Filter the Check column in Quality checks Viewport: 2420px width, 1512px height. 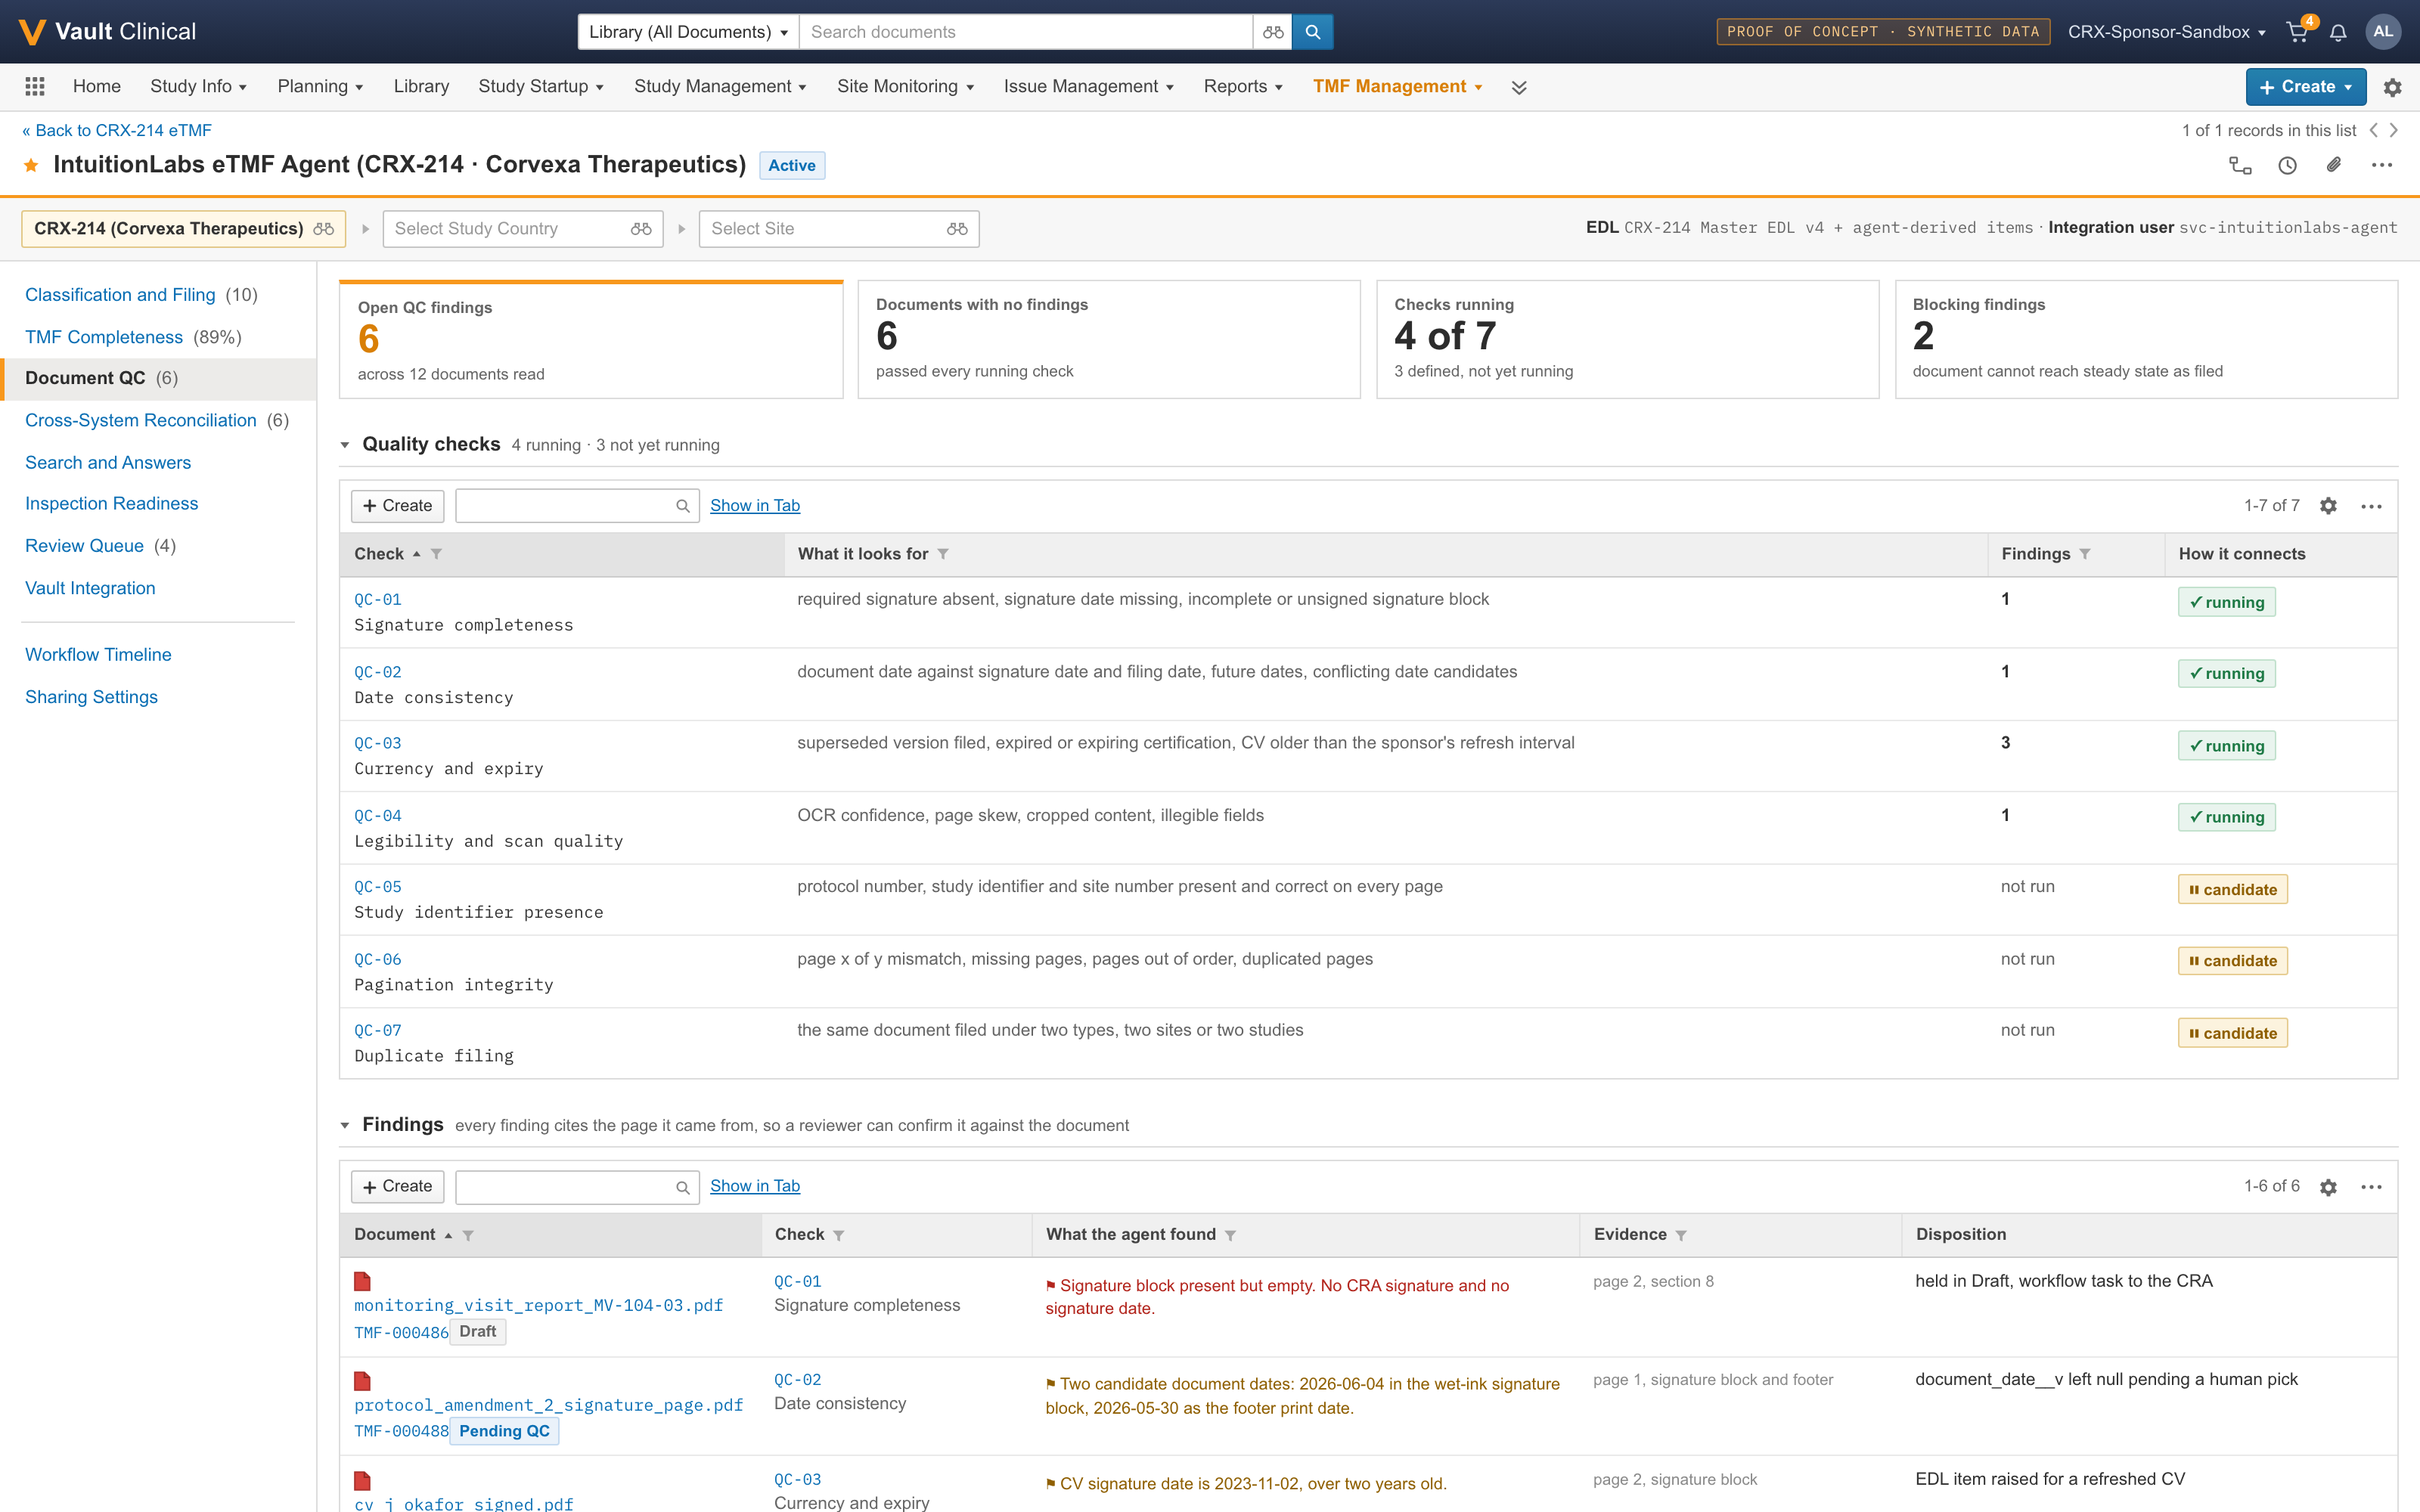(x=436, y=554)
